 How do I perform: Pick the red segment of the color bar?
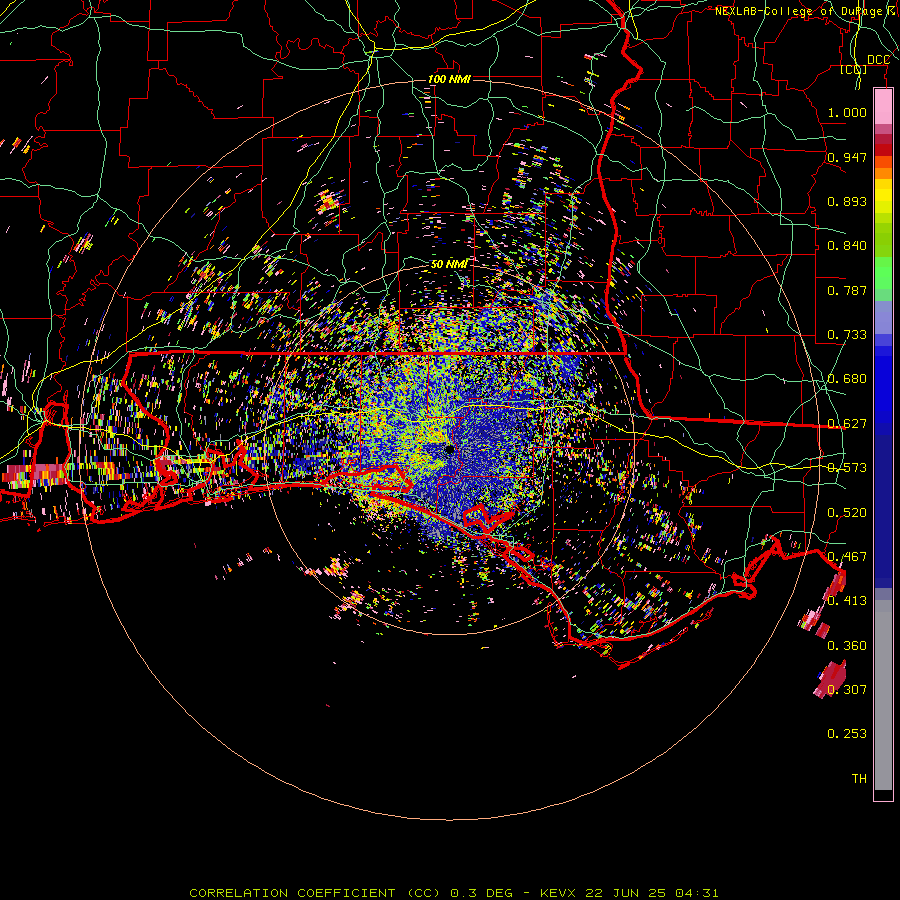[883, 150]
